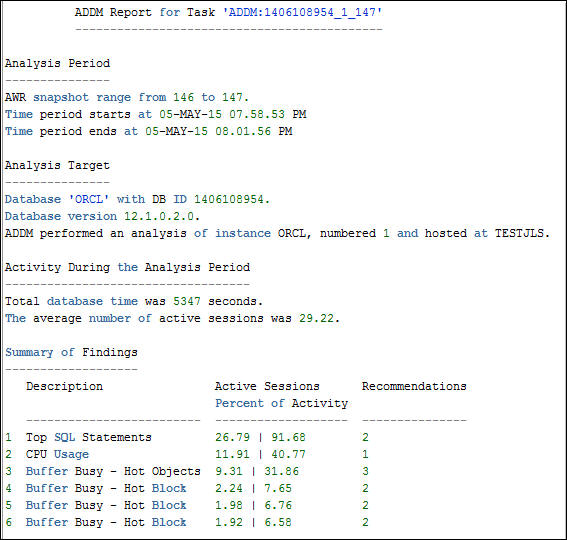The width and height of the screenshot is (567, 540).
Task: Click the '26.79 | 91.68' value
Action: (260, 437)
